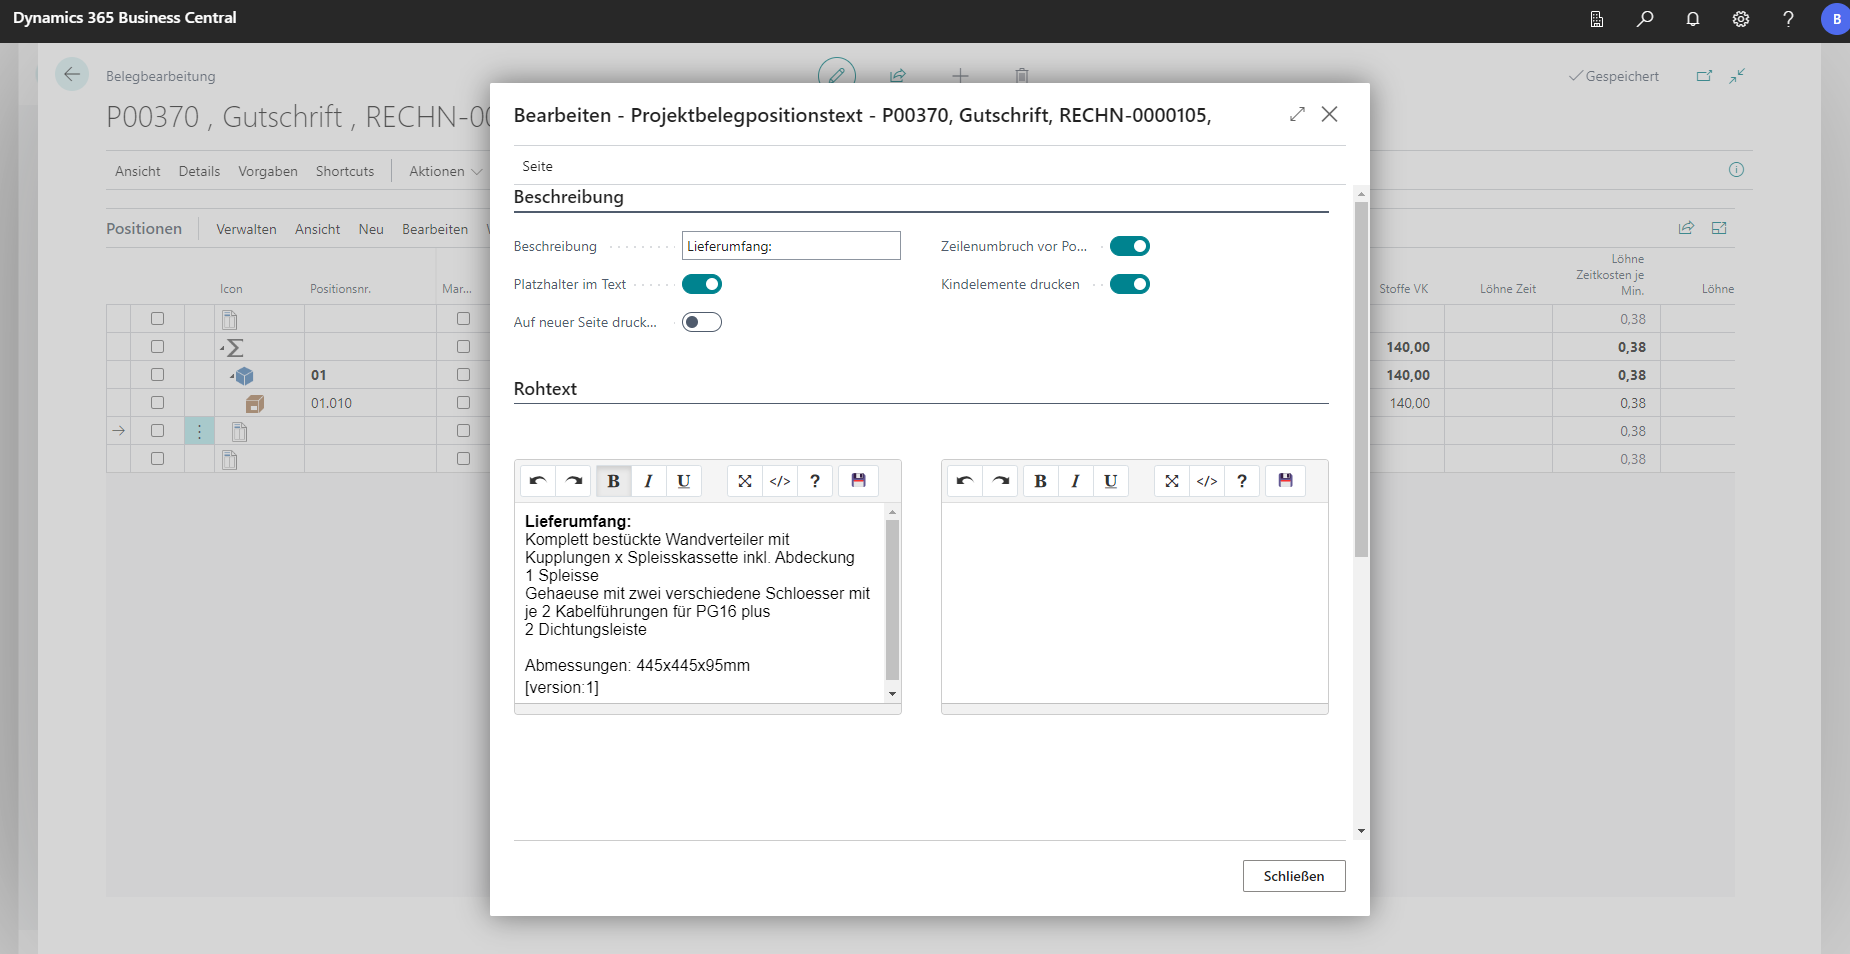Click the save disk icon in the right editor

pos(1285,481)
